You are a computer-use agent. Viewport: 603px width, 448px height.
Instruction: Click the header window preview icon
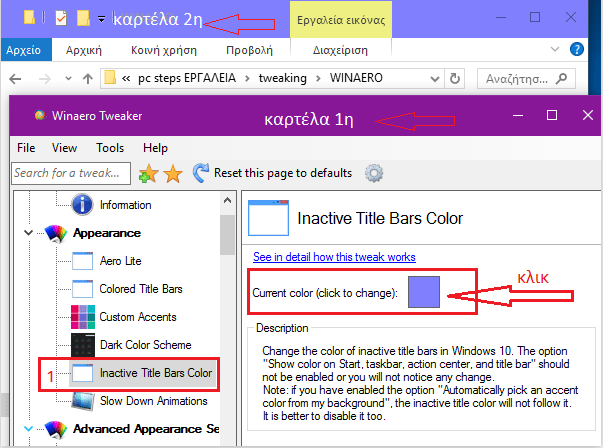tap(268, 218)
